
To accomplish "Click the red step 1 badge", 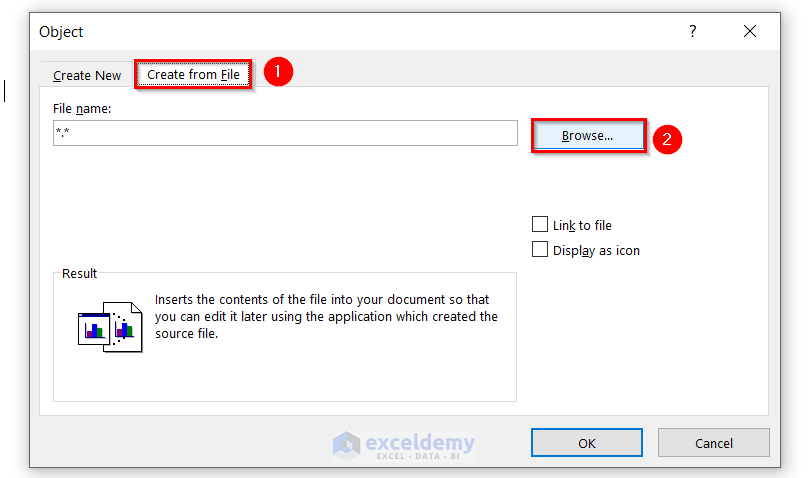I will 278,72.
